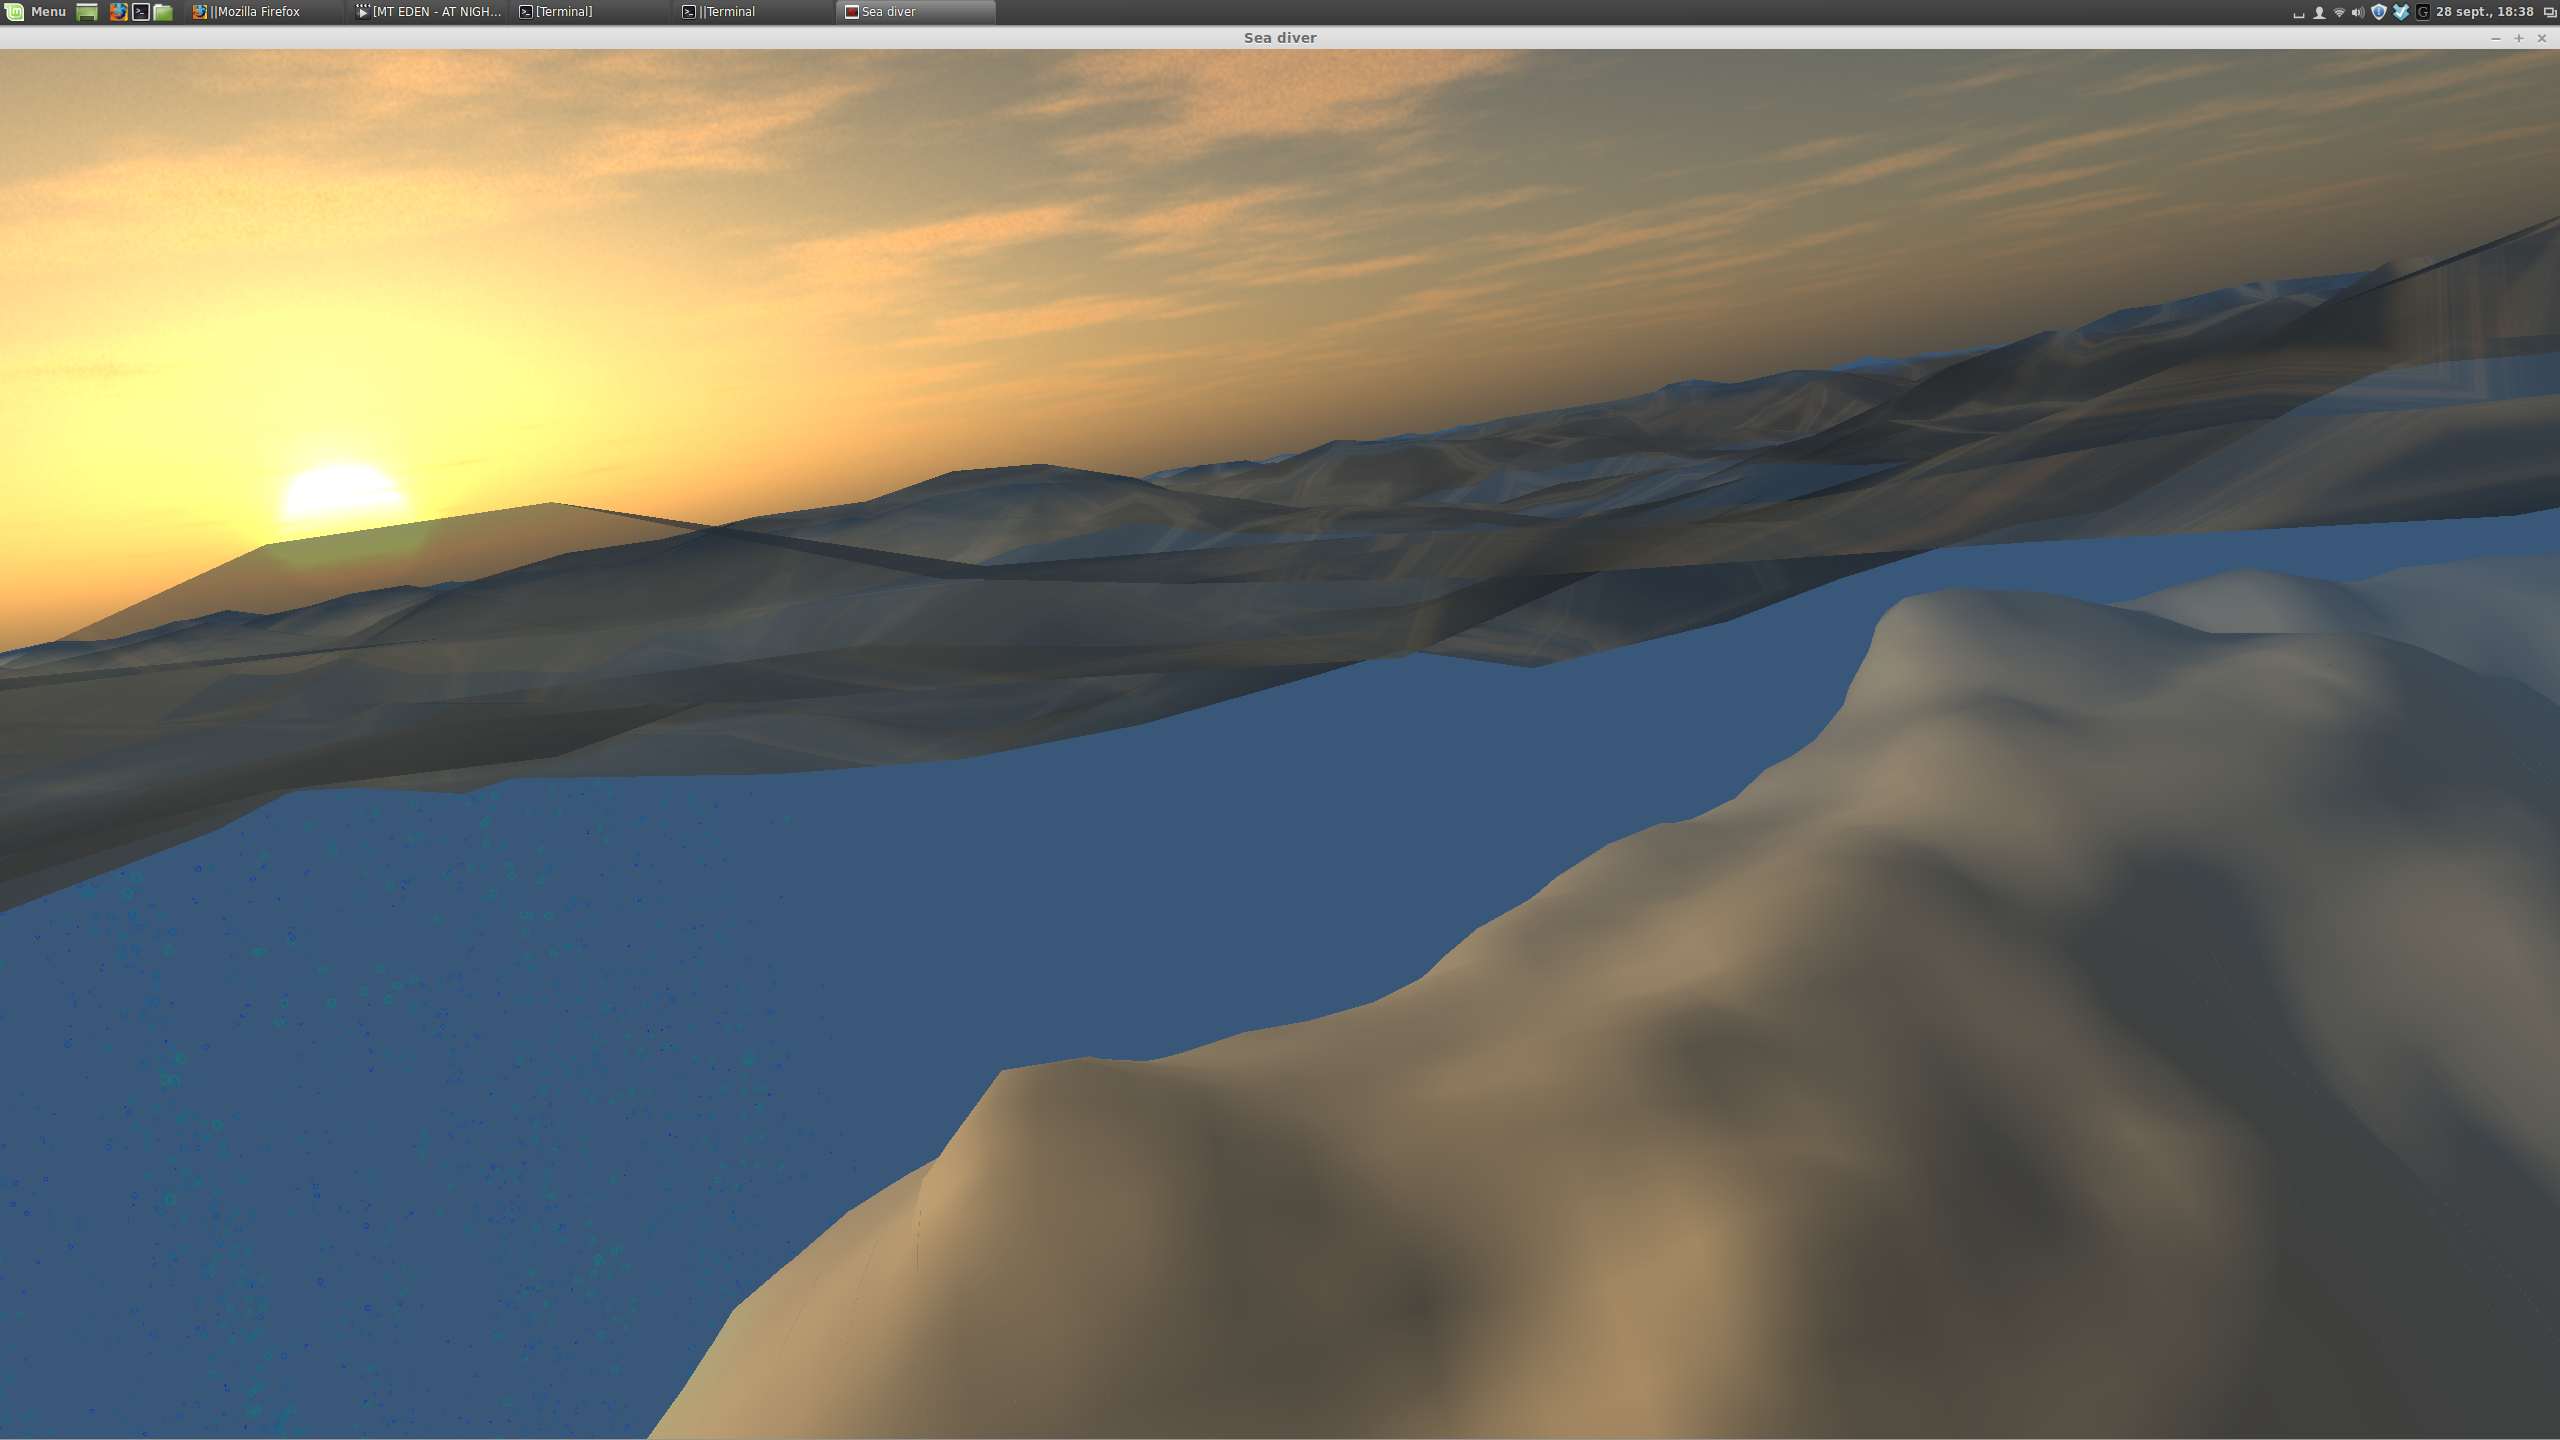Open the terminal panel launcher icon
The width and height of the screenshot is (2560, 1440).
(141, 12)
